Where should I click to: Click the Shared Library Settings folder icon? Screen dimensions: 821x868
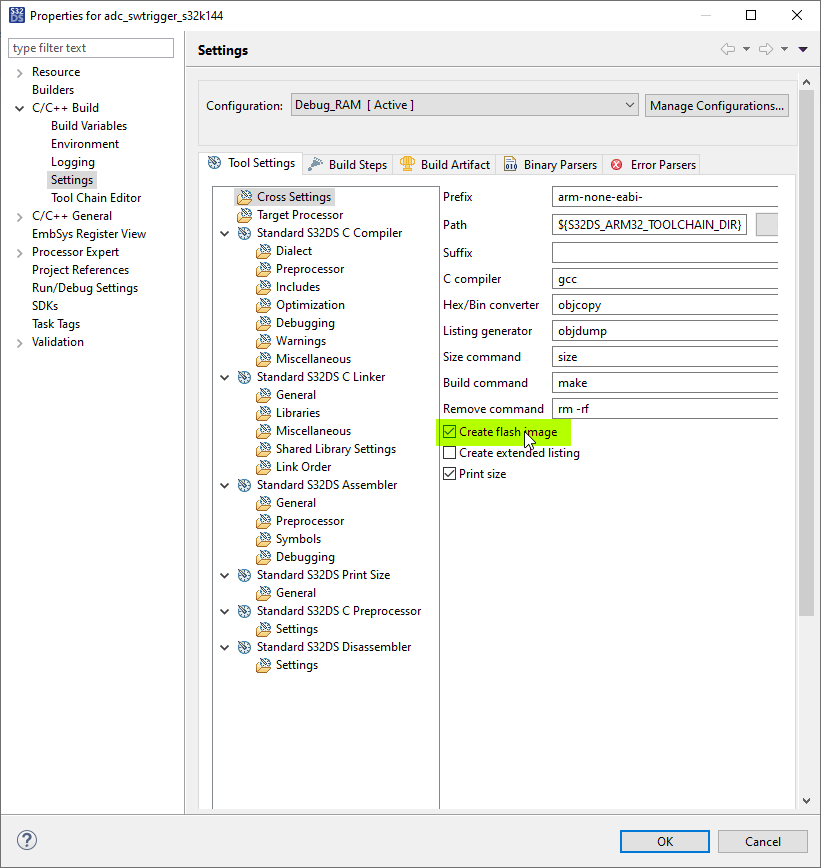264,449
